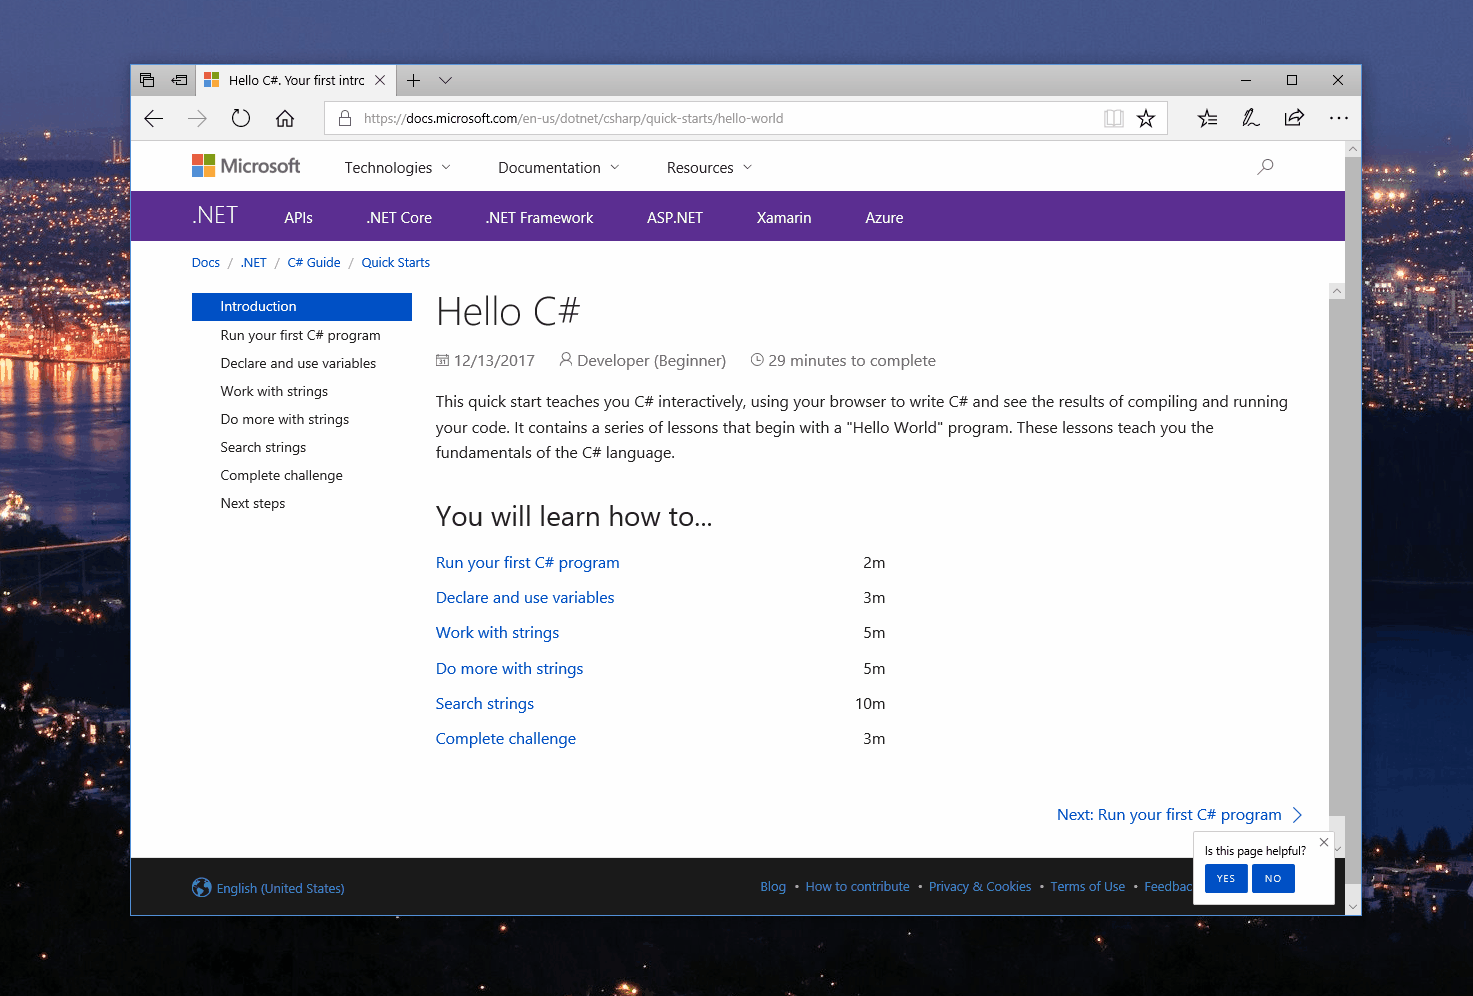Go to the Home page icon

tap(285, 119)
